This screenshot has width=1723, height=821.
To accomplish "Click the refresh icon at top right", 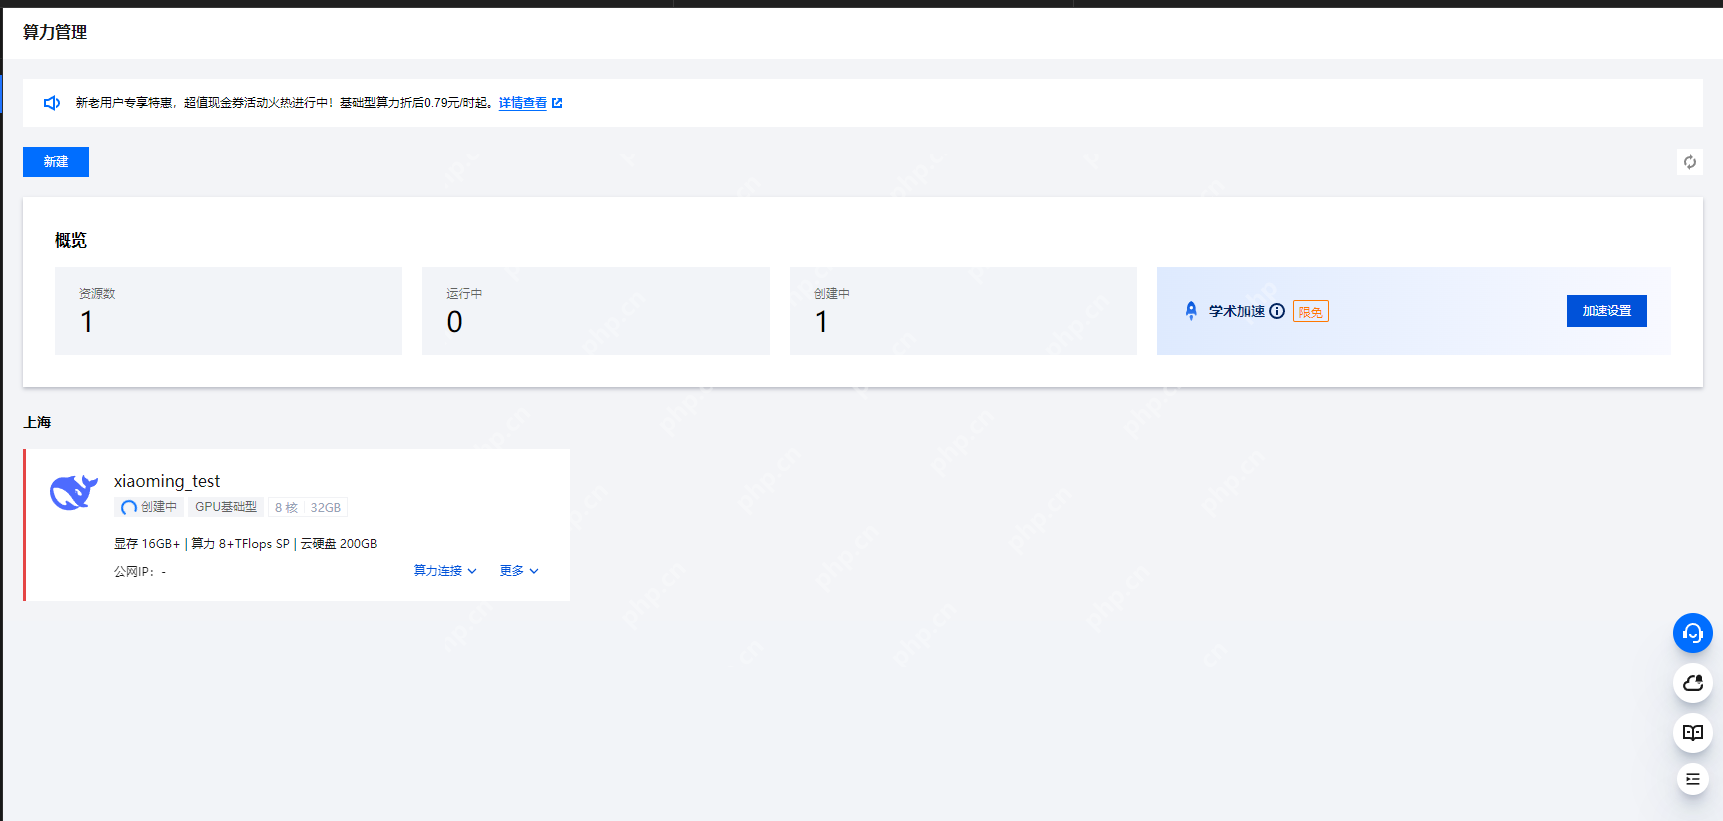I will 1689,162.
